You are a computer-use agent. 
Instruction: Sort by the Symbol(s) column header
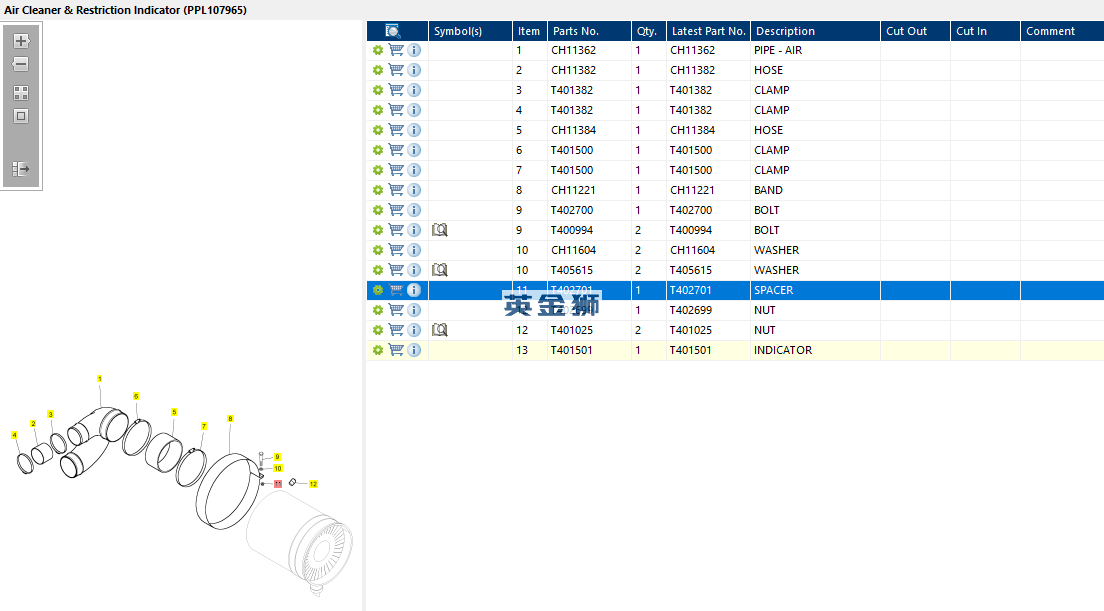click(470, 31)
